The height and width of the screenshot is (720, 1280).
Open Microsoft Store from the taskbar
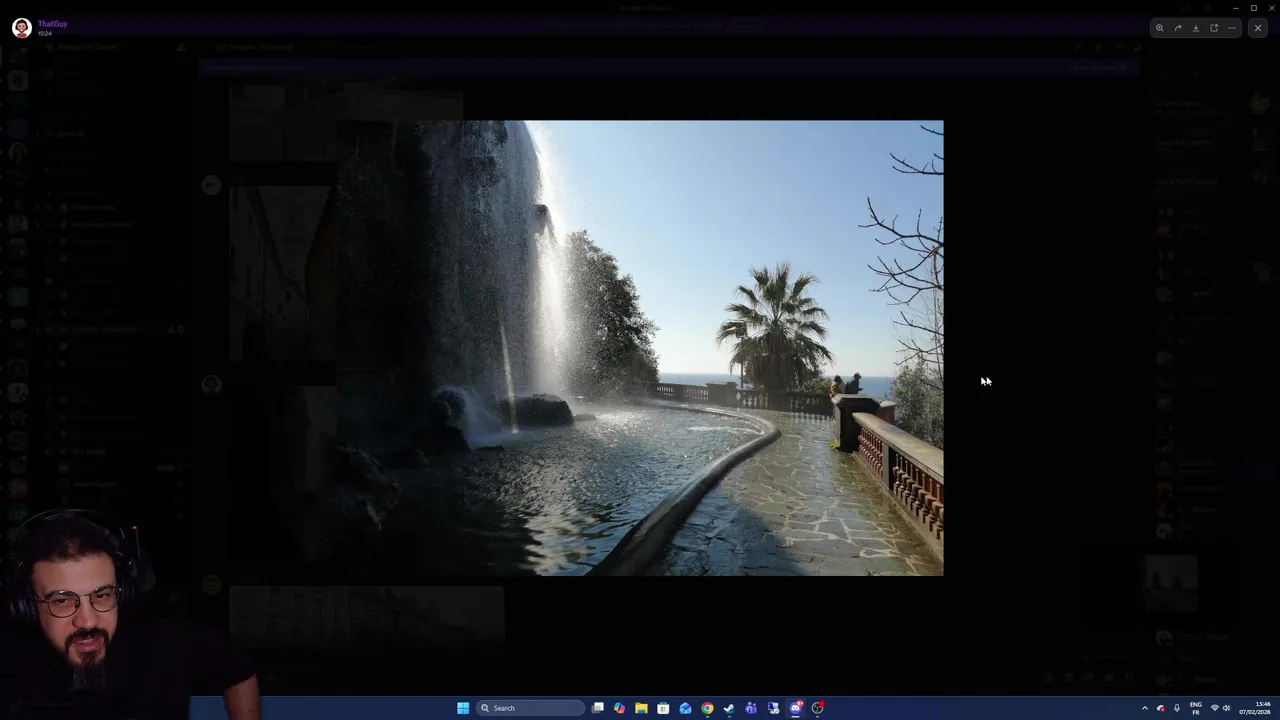[x=663, y=708]
